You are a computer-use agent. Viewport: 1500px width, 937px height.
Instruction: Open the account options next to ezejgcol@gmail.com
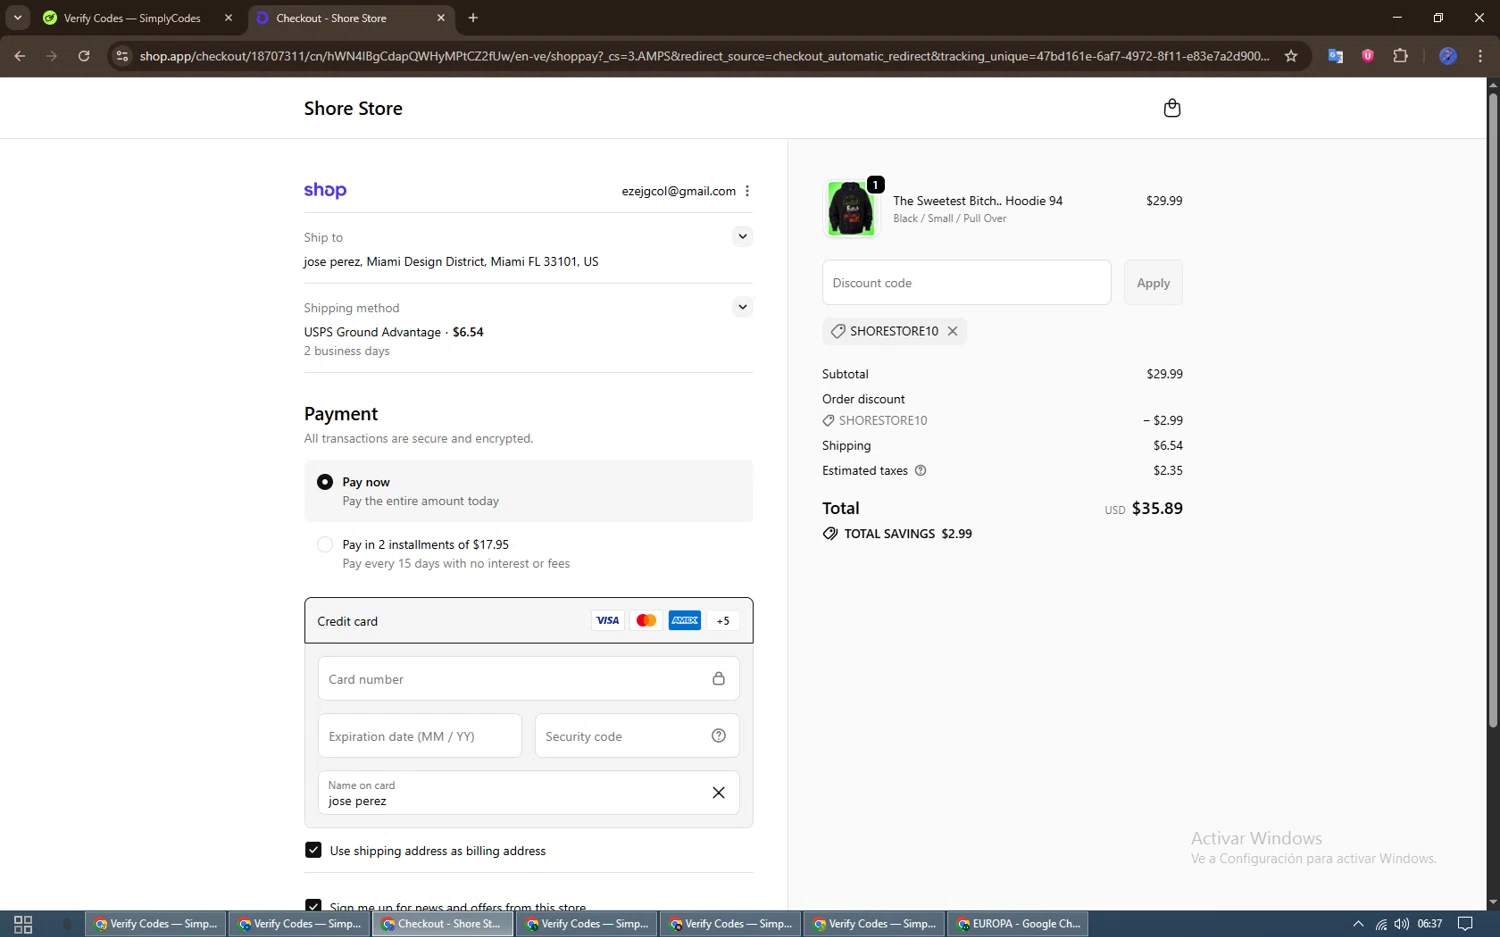click(x=747, y=191)
